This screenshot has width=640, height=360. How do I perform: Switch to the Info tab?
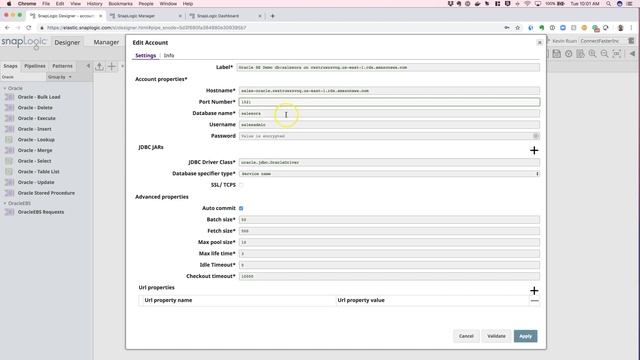[169, 56]
